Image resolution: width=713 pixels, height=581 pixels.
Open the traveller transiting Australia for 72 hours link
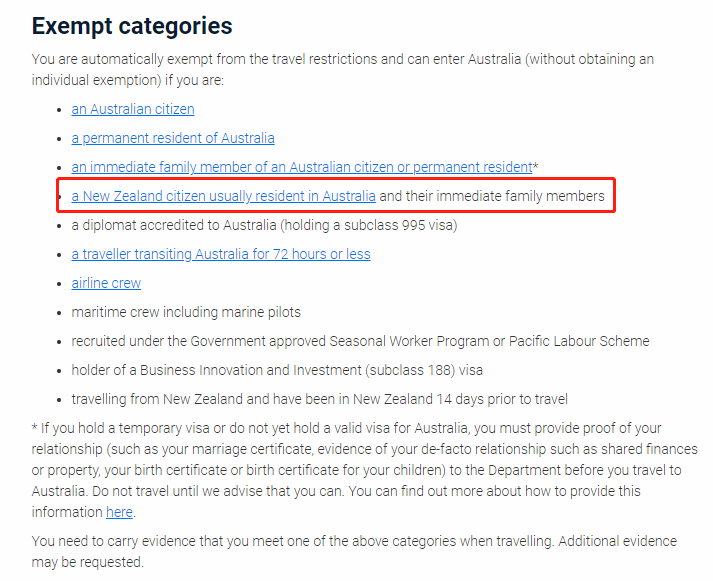click(221, 254)
